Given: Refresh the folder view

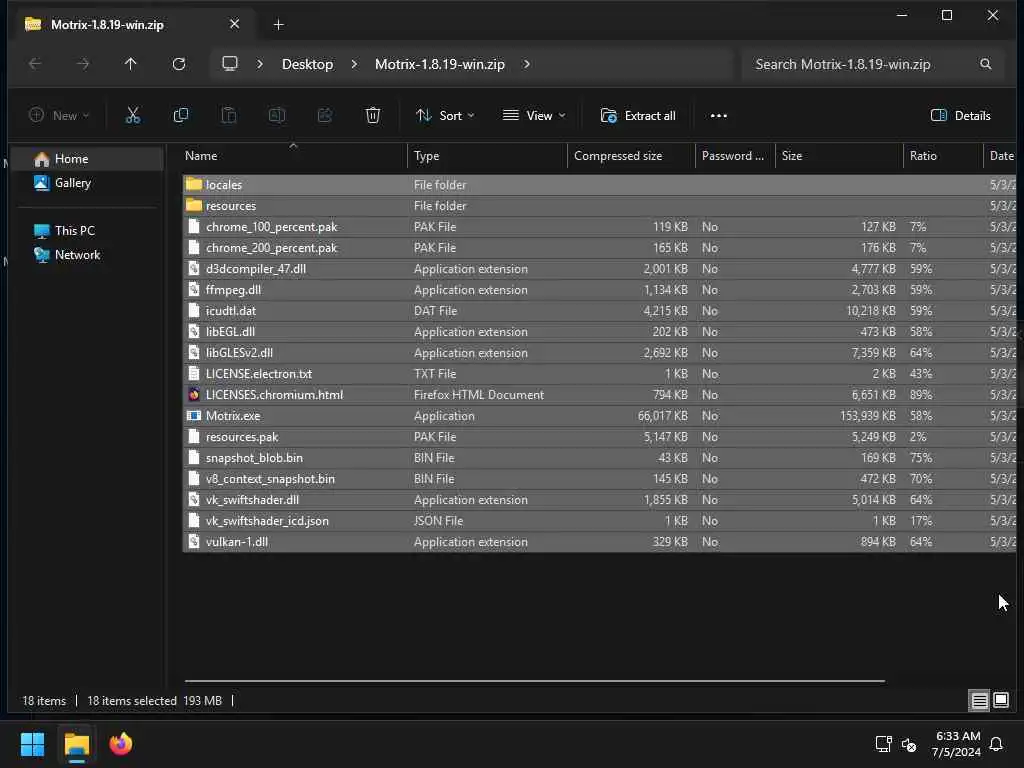Looking at the screenshot, I should (179, 64).
